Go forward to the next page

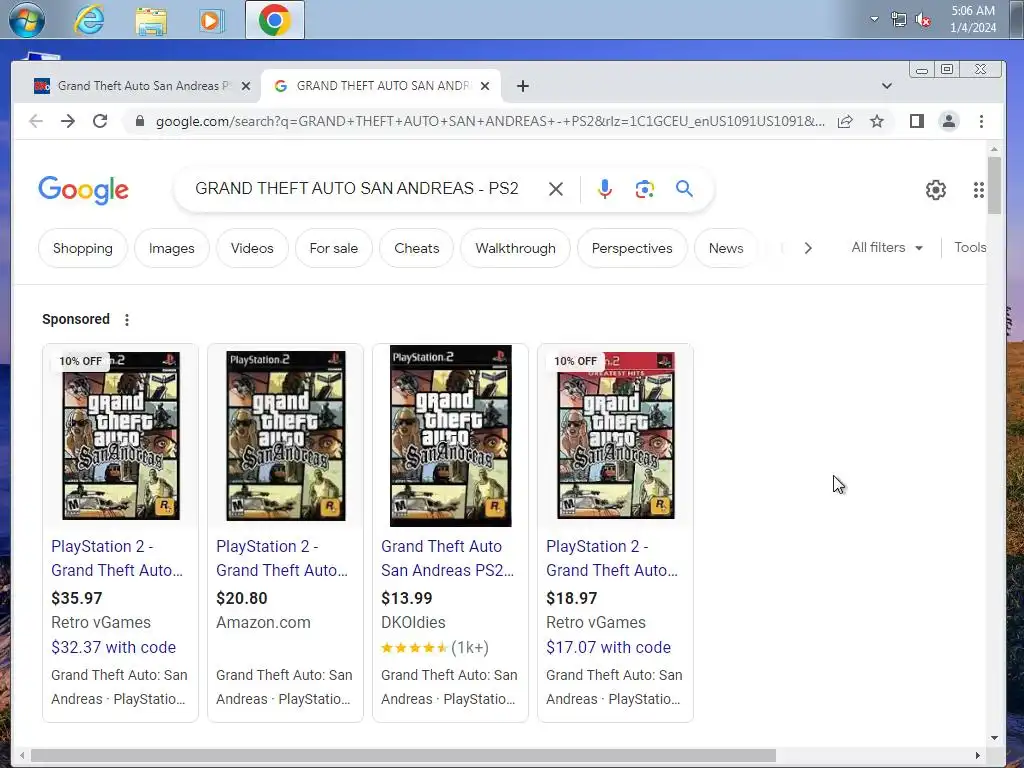68,121
